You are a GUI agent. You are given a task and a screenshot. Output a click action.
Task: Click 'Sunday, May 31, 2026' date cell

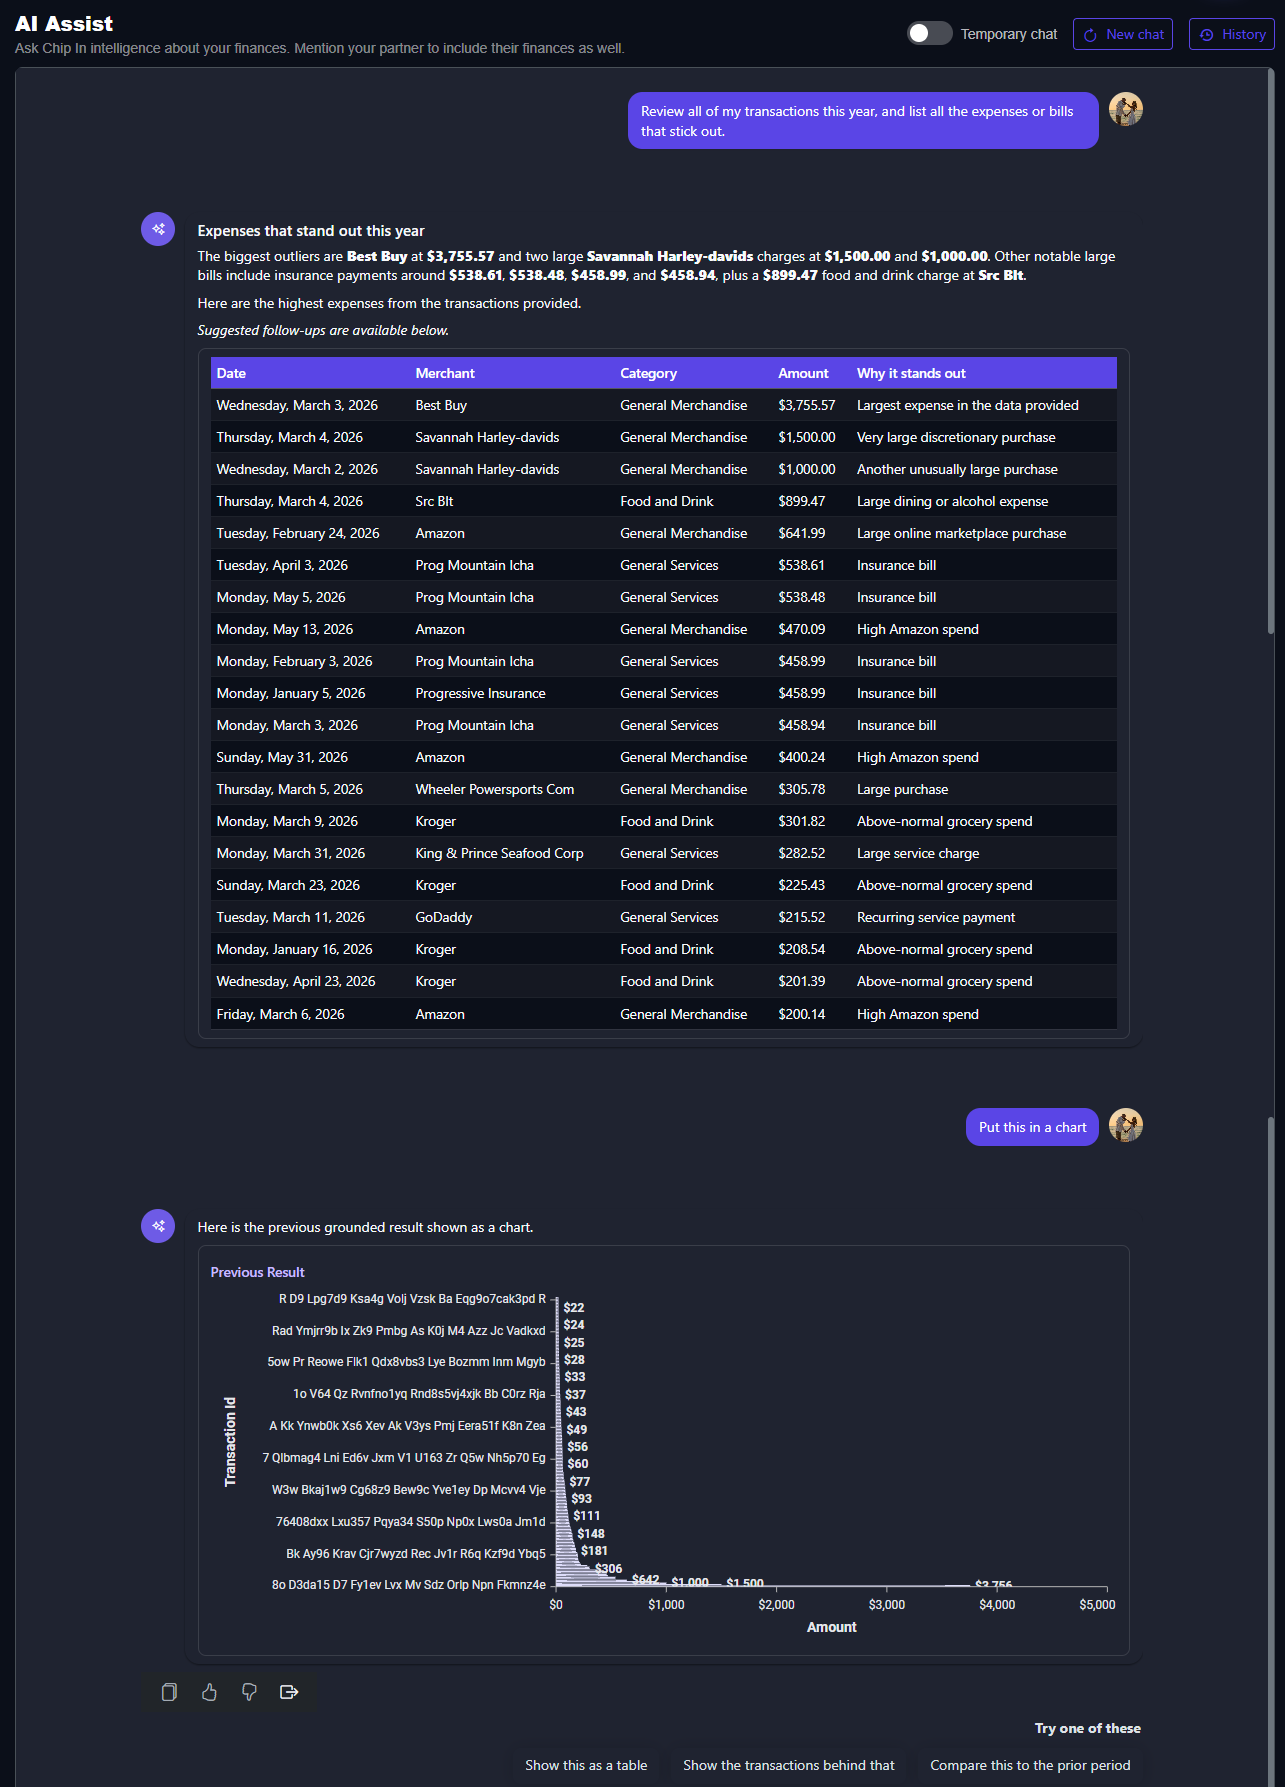pos(282,757)
